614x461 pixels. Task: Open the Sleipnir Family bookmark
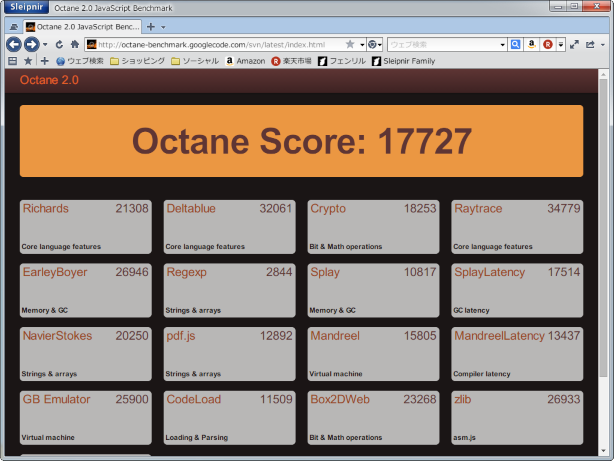(404, 61)
